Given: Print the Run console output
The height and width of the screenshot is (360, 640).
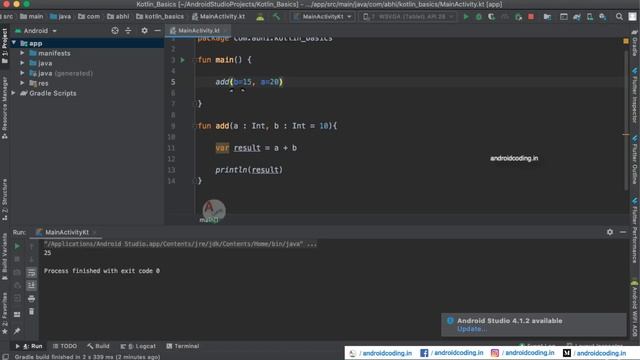Looking at the screenshot, I should [31, 299].
